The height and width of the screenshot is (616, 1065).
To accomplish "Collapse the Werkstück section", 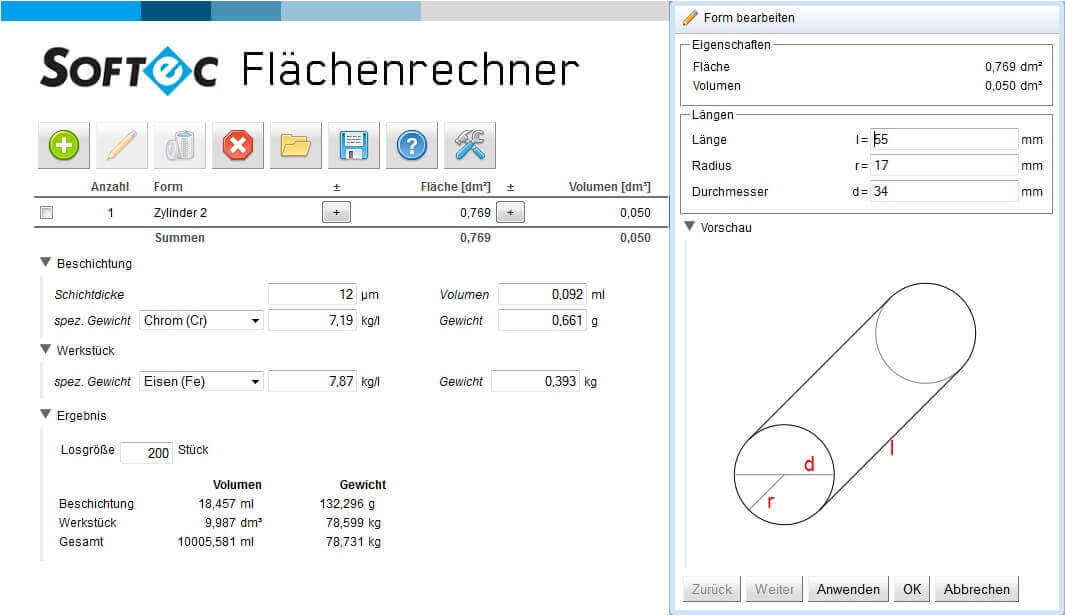I will click(45, 350).
